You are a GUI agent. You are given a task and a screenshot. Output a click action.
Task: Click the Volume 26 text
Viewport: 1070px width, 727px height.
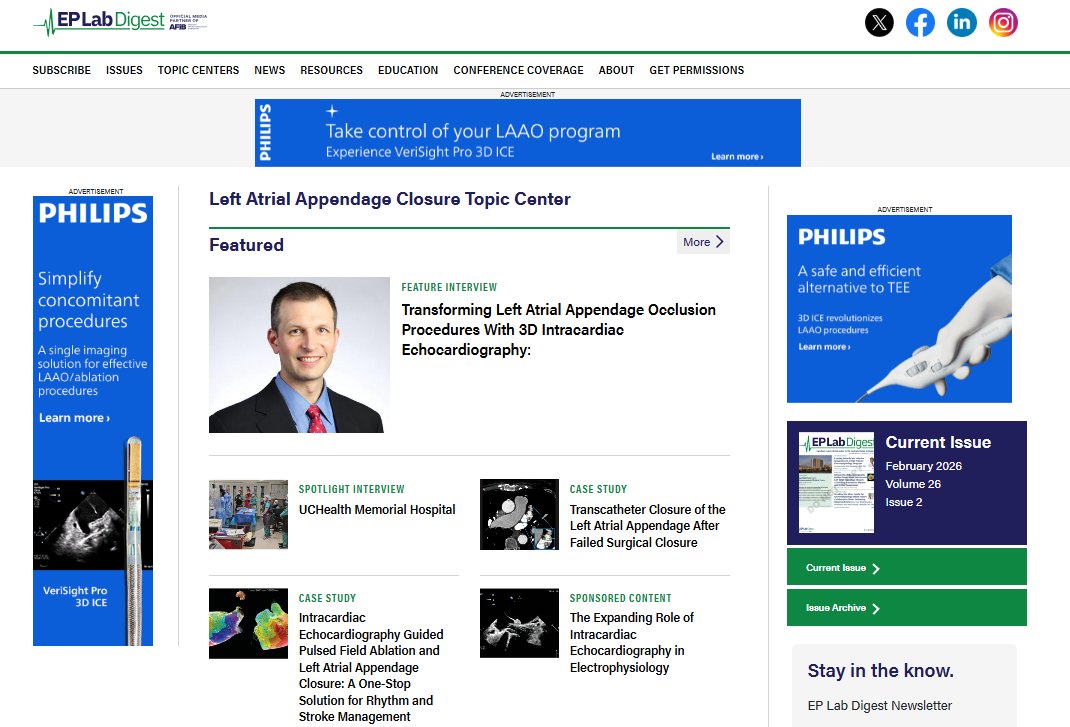point(913,484)
